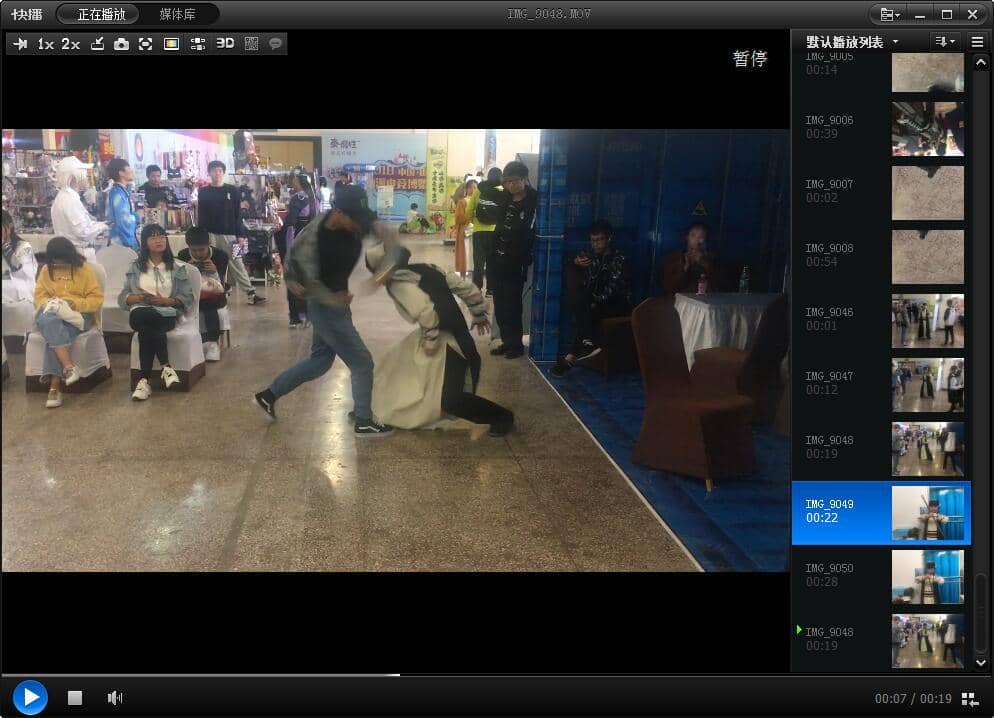The width and height of the screenshot is (994, 718).
Task: Click the fullscreen frame icon
Action: 146,44
